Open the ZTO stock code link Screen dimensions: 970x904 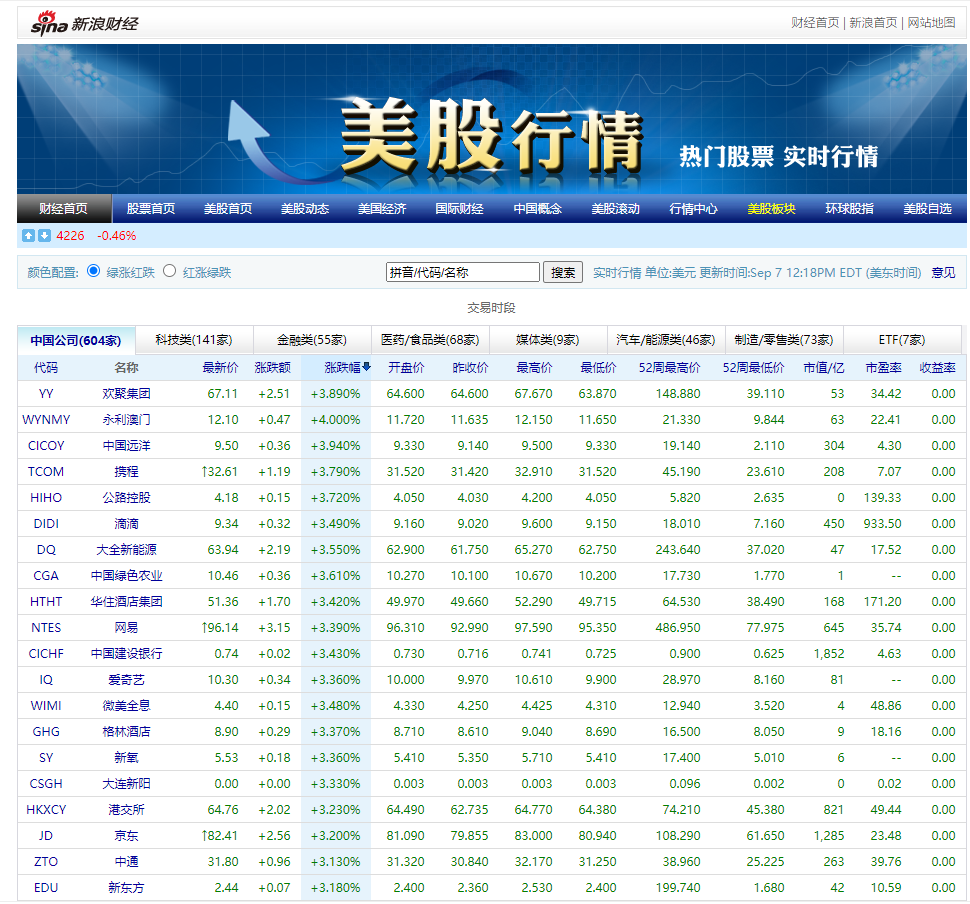pyautogui.click(x=46, y=861)
